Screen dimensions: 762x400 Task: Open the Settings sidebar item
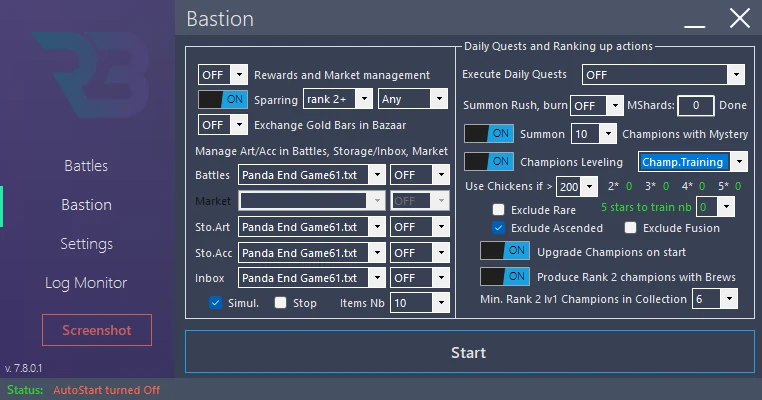point(86,244)
